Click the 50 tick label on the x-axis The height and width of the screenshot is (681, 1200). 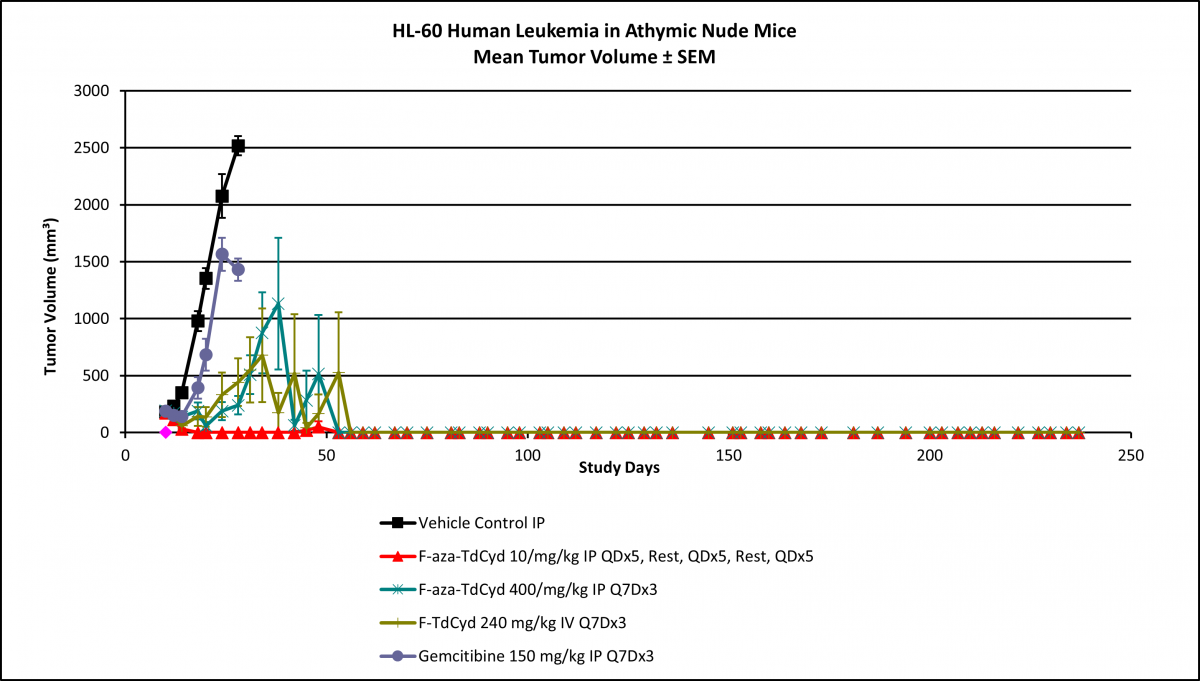(x=326, y=456)
